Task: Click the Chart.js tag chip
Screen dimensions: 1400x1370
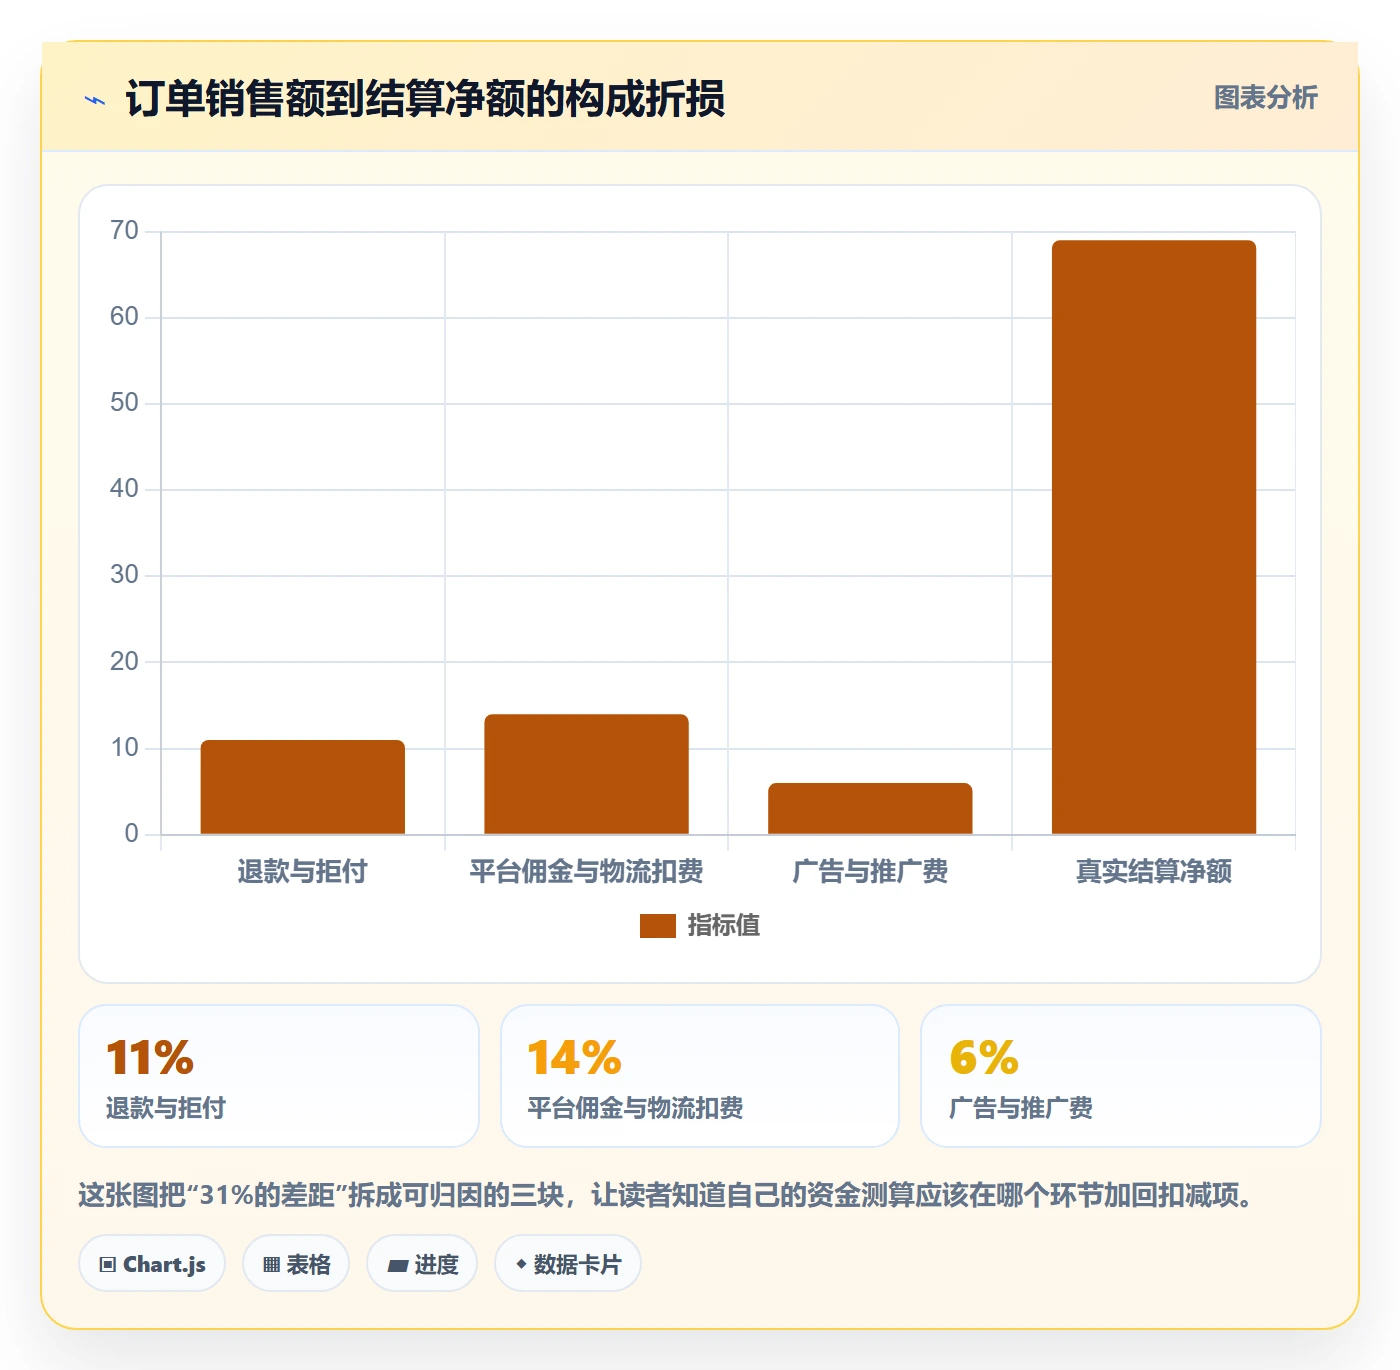Action: (x=152, y=1264)
